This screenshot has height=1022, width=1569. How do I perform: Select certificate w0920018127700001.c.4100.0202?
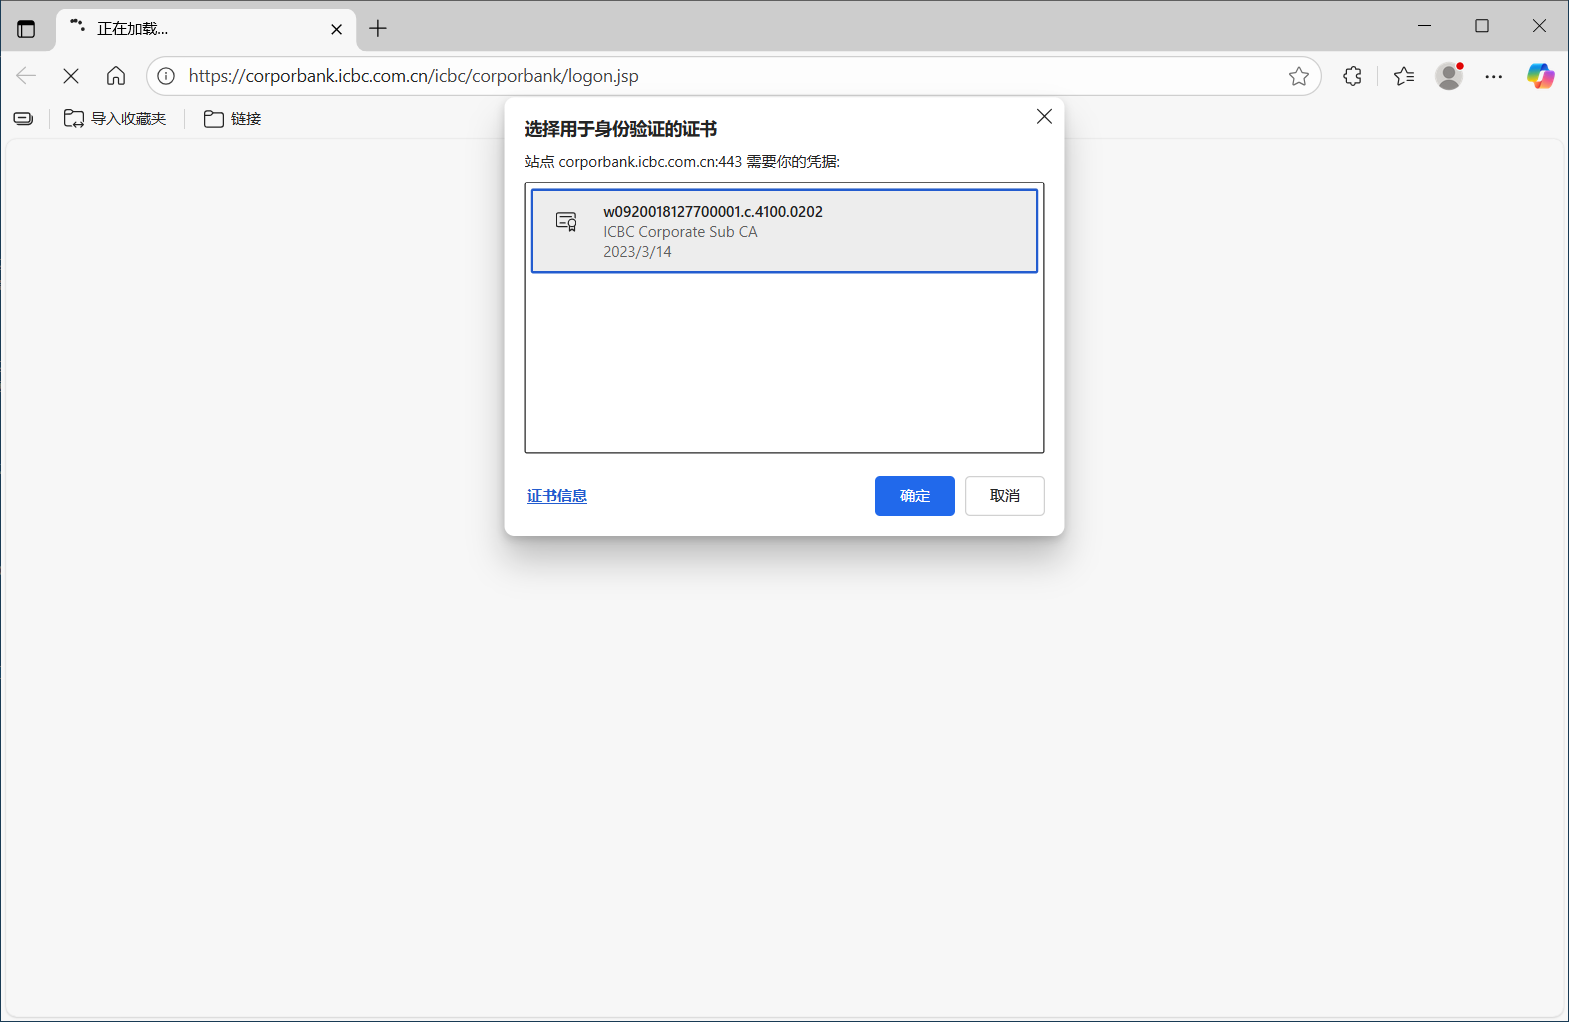(784, 231)
